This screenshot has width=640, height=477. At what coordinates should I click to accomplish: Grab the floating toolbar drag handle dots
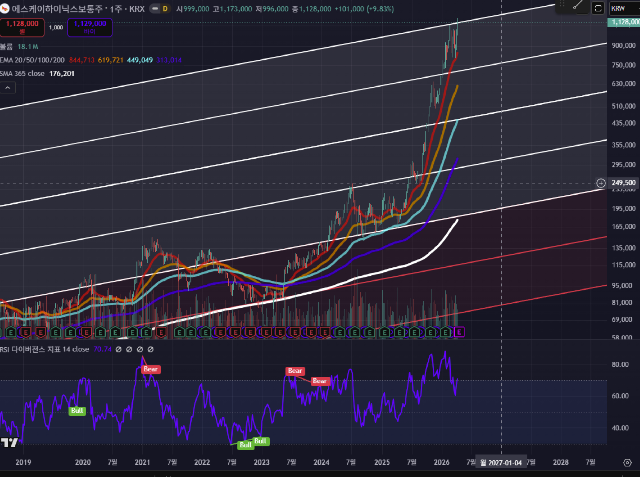[x=562, y=4]
